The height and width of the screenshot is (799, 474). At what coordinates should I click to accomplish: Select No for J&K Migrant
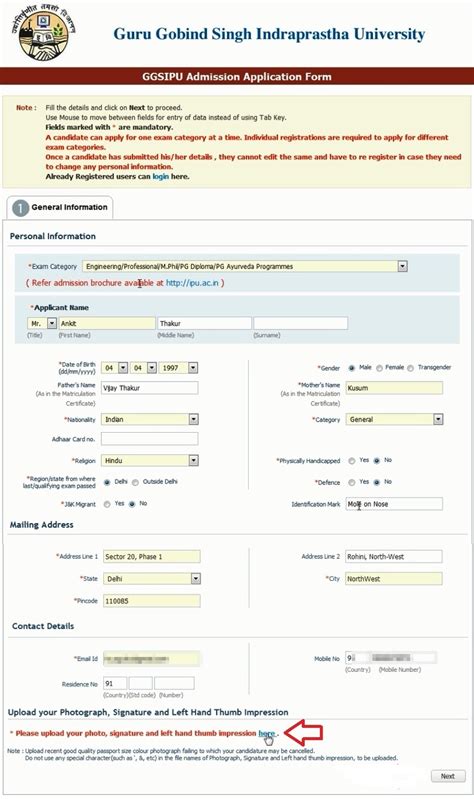pos(132,504)
